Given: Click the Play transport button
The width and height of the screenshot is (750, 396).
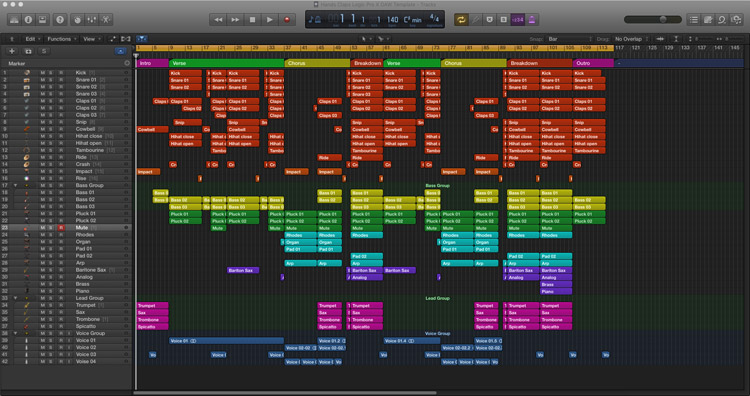Looking at the screenshot, I should click(270, 20).
